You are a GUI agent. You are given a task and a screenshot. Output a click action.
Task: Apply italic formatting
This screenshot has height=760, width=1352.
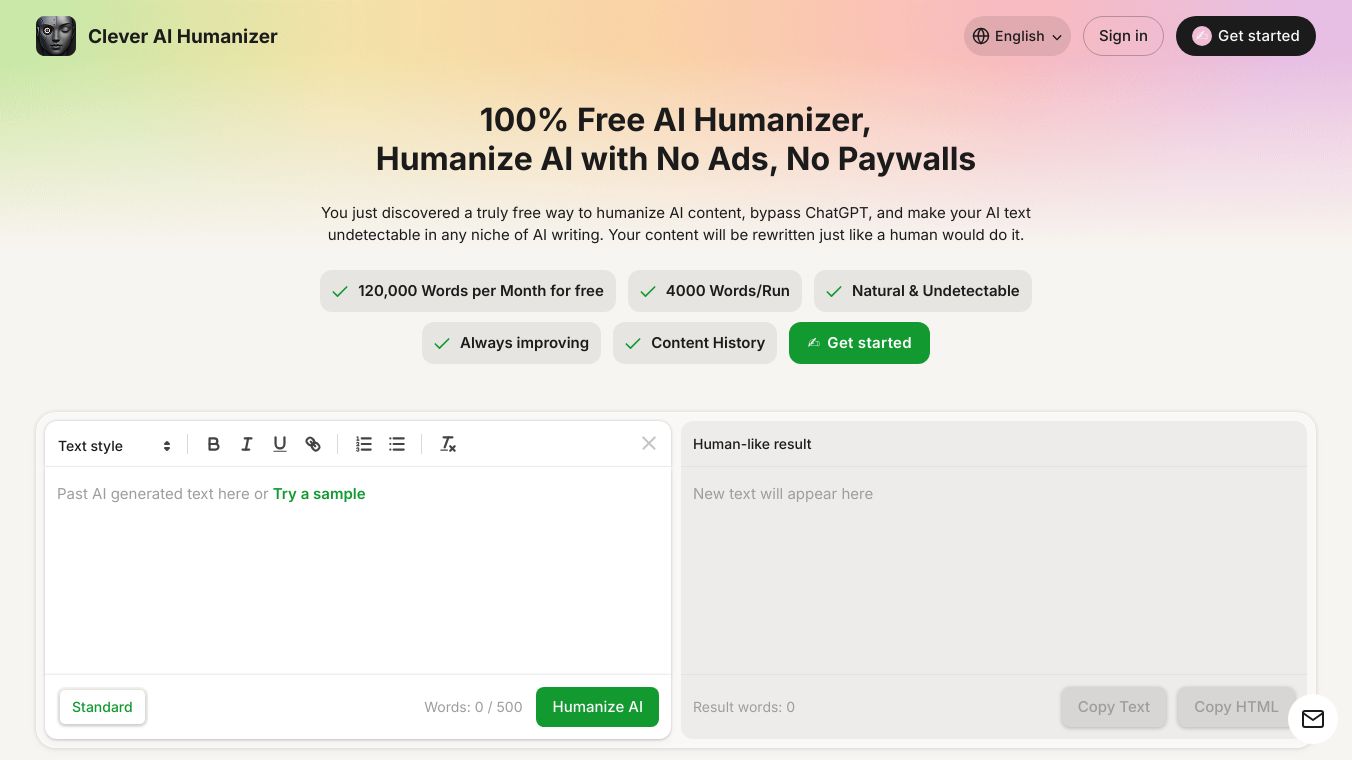point(247,444)
